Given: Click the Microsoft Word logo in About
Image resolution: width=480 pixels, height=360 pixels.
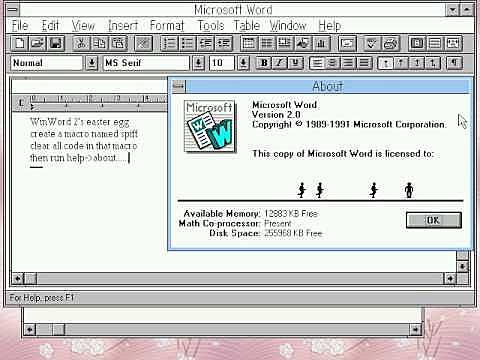Looking at the screenshot, I should [210, 126].
